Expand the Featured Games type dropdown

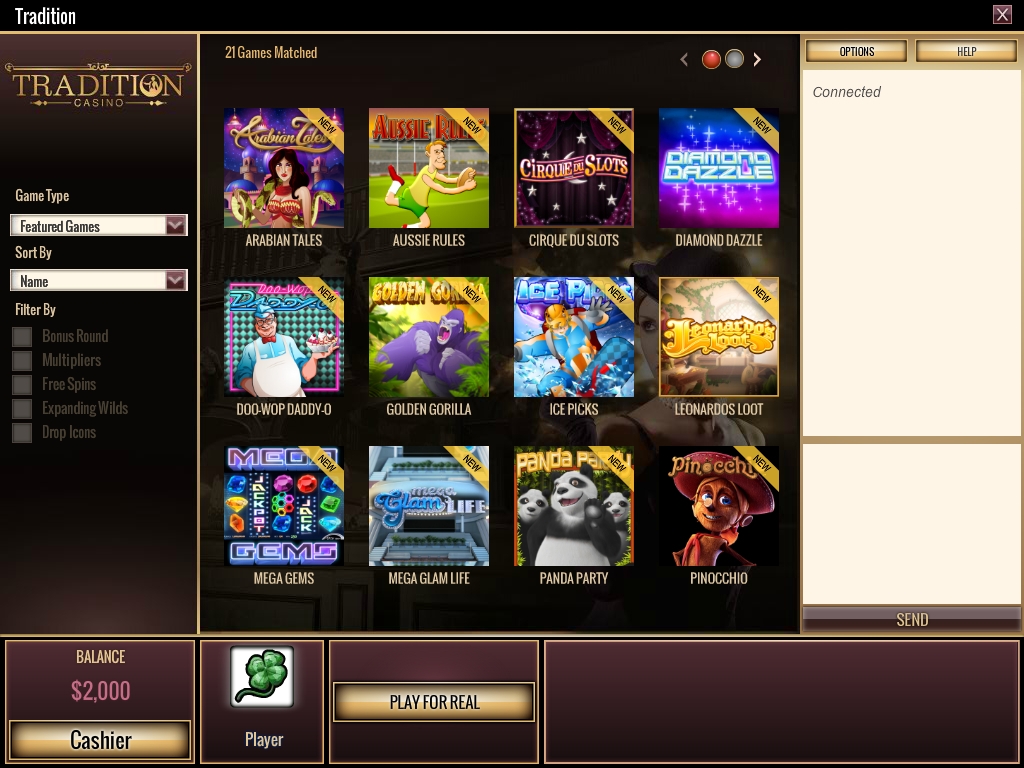99,225
